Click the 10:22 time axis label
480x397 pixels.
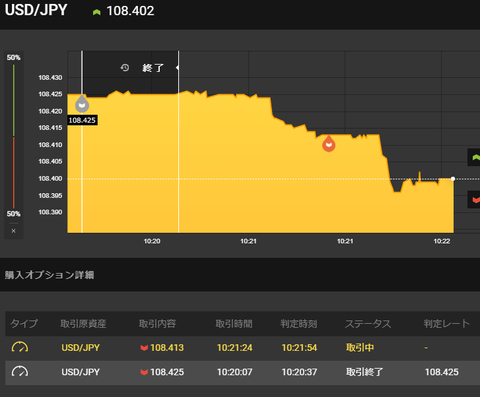[x=442, y=241]
